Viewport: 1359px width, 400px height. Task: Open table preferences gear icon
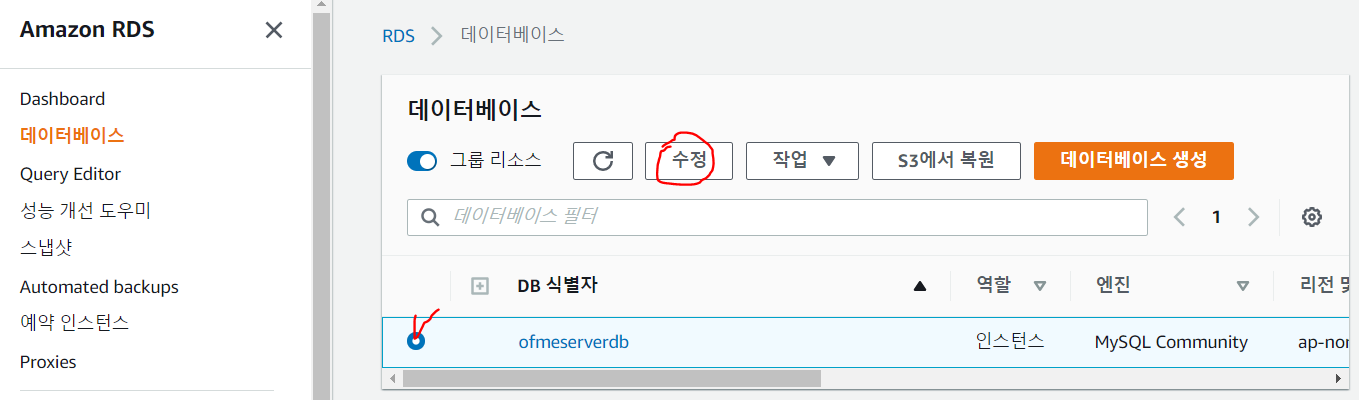[1312, 217]
